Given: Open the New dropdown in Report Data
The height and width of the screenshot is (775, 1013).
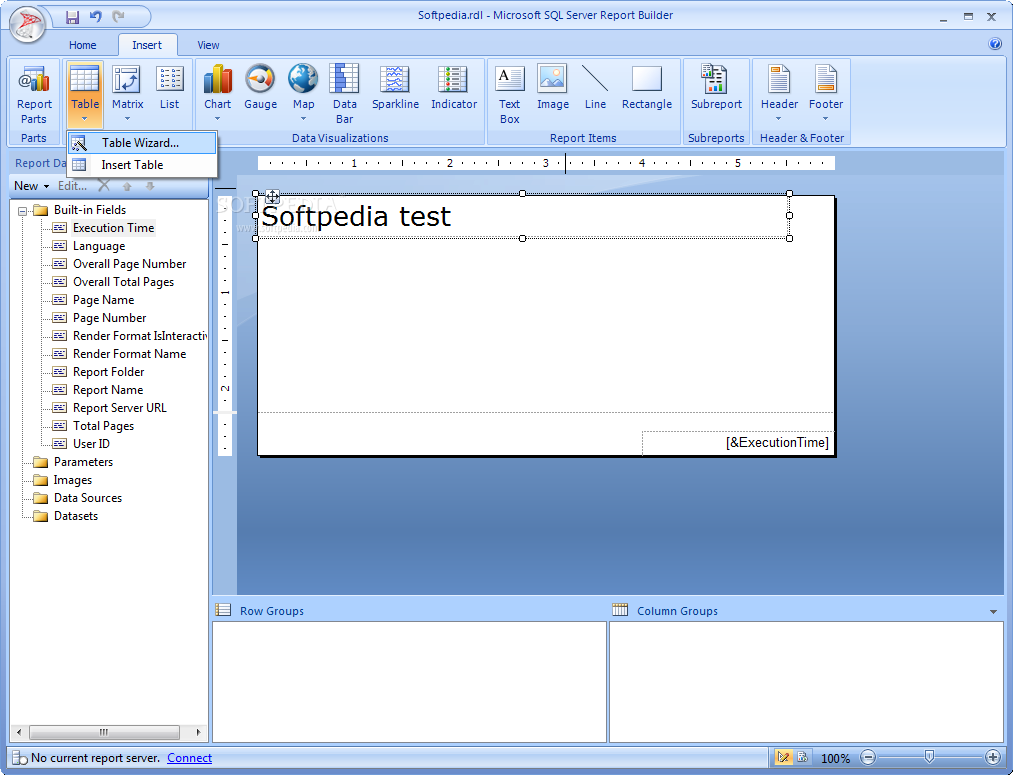Looking at the screenshot, I should [32, 186].
